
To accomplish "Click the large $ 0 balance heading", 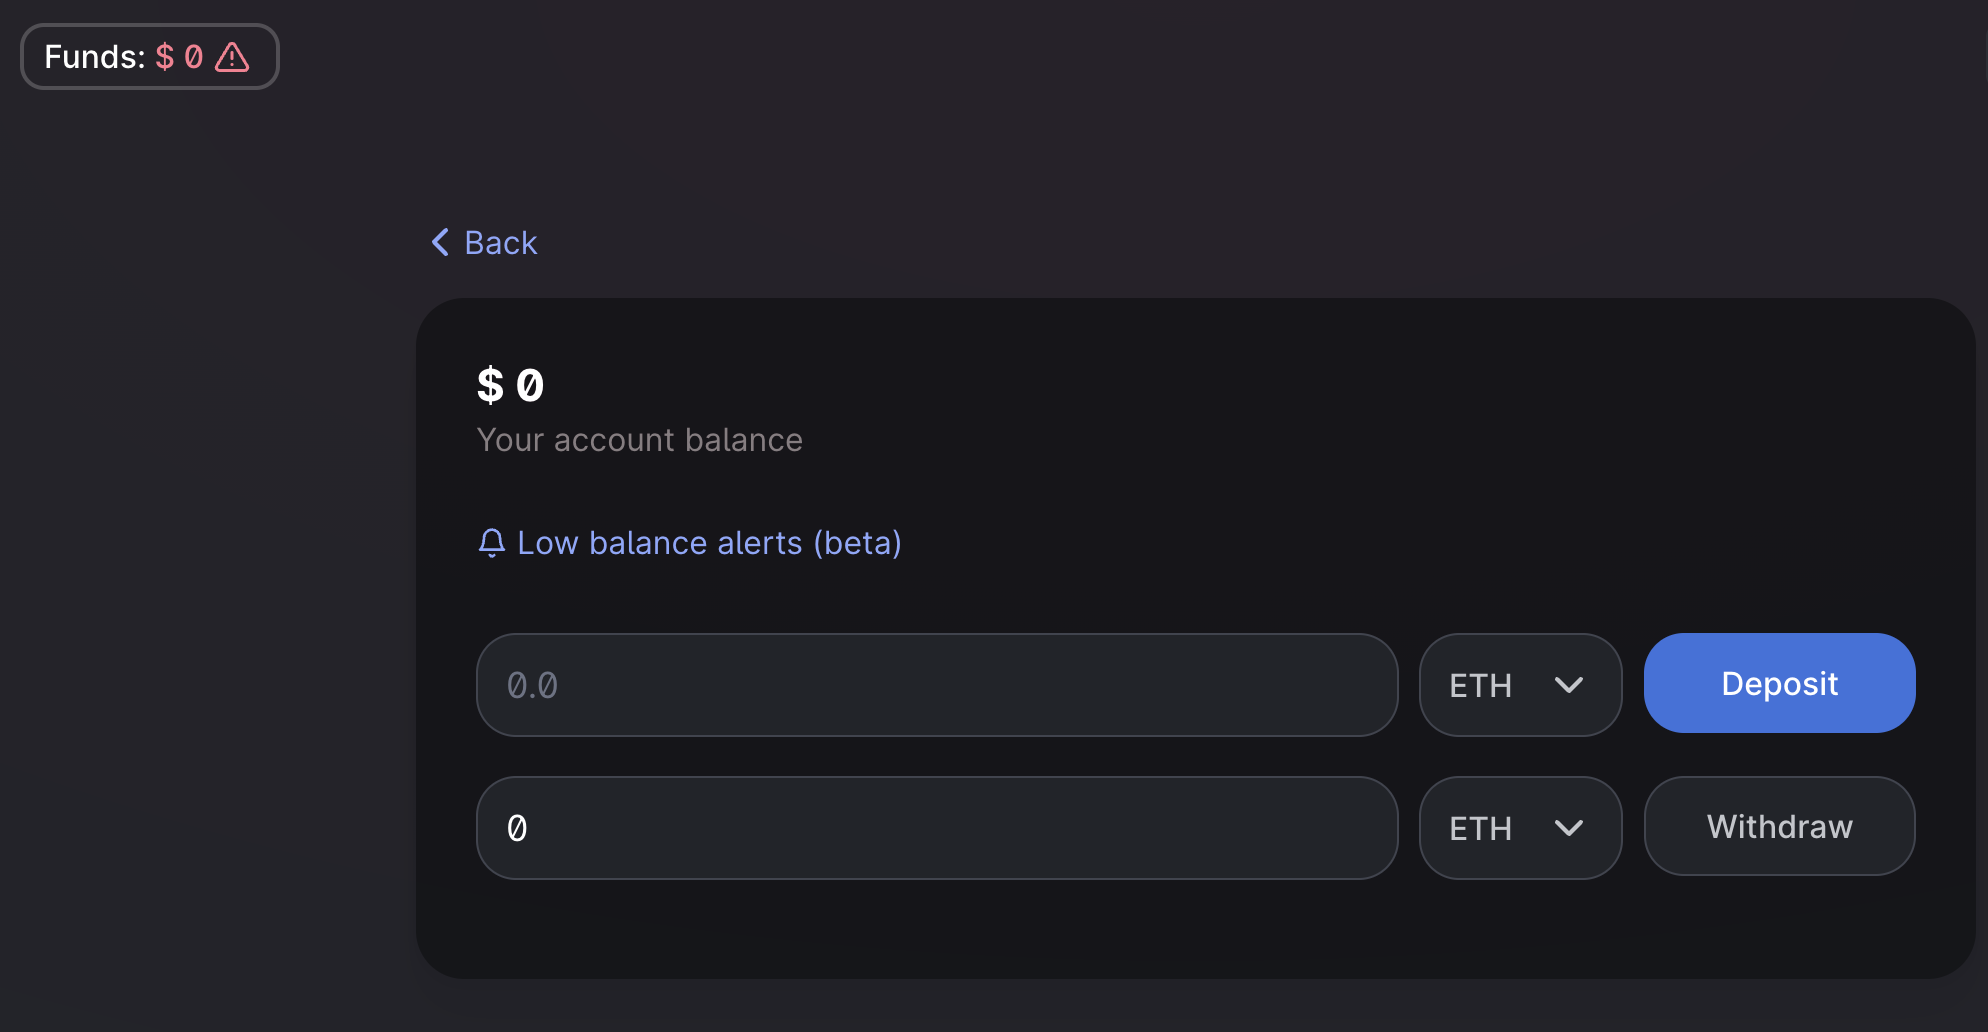I will click(x=511, y=386).
